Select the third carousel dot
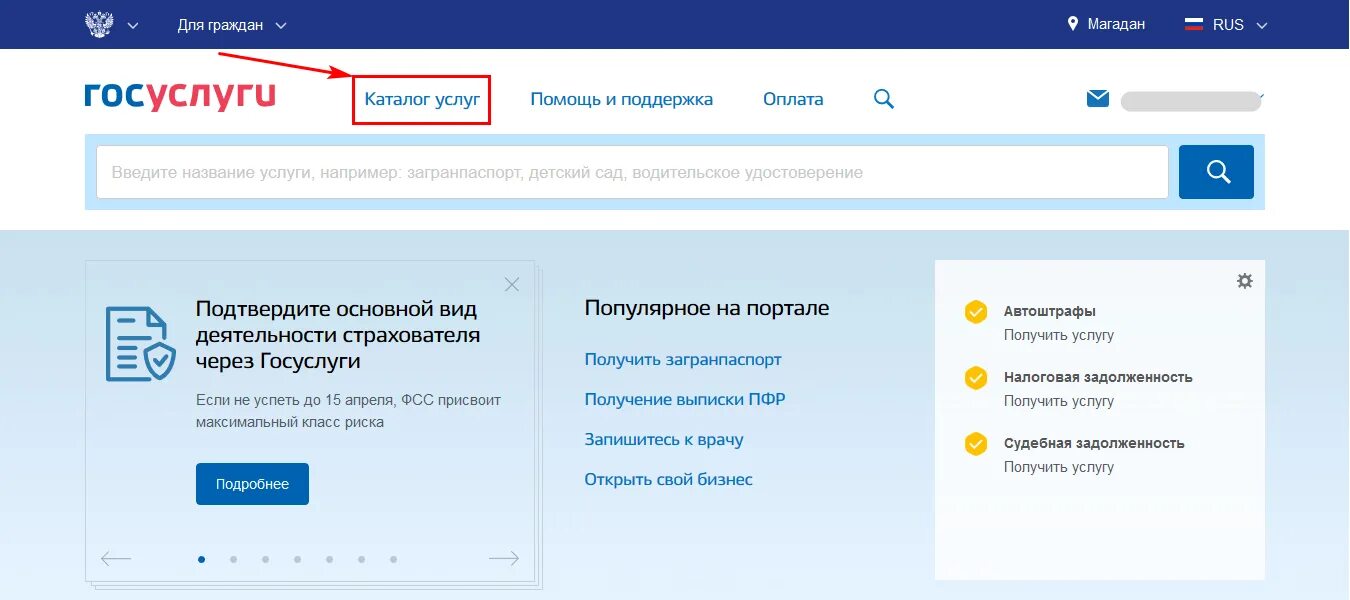 pyautogui.click(x=266, y=559)
